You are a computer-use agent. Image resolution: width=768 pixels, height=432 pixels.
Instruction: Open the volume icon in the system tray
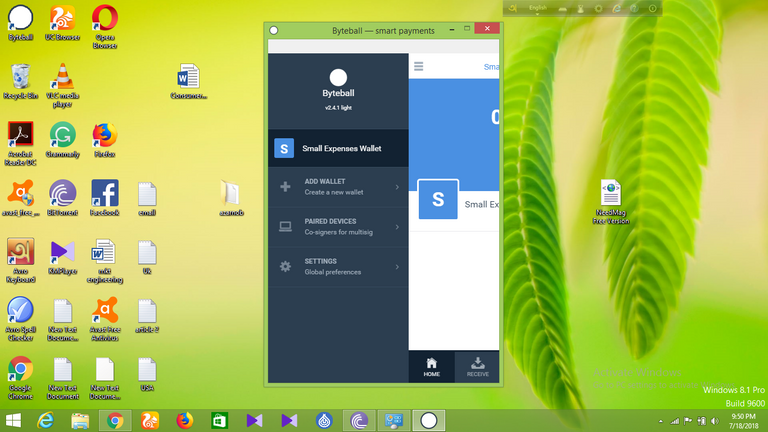pos(715,421)
